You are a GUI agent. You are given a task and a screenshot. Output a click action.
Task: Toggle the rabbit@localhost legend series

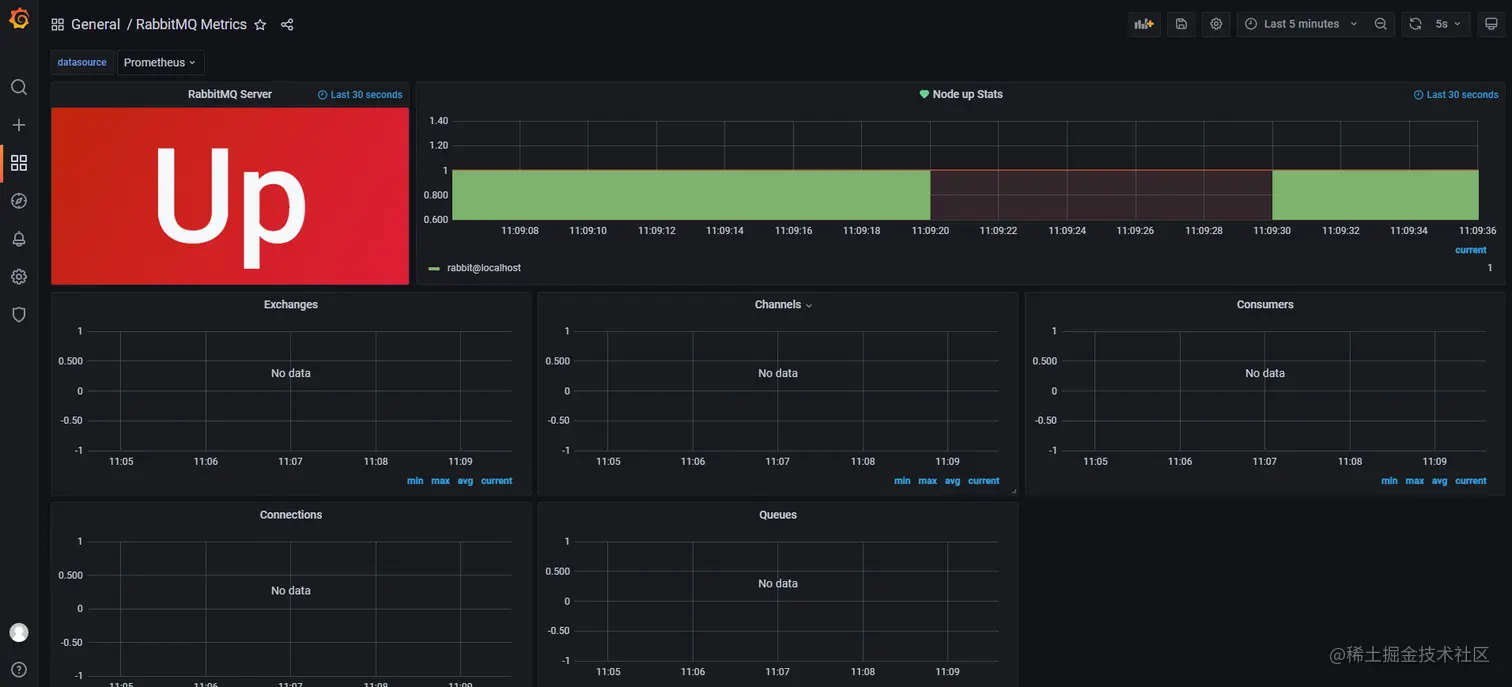(x=484, y=268)
